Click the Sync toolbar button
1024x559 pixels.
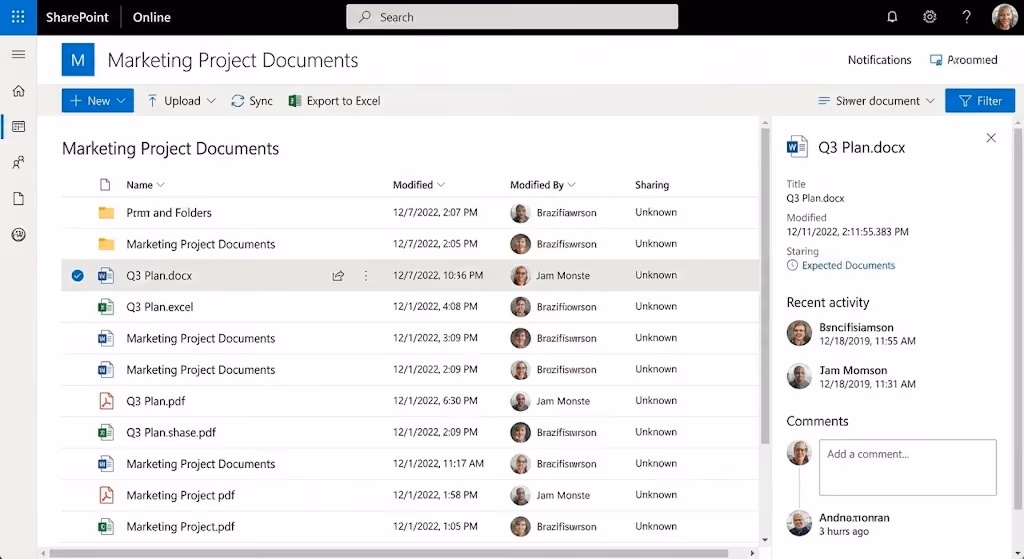[251, 101]
